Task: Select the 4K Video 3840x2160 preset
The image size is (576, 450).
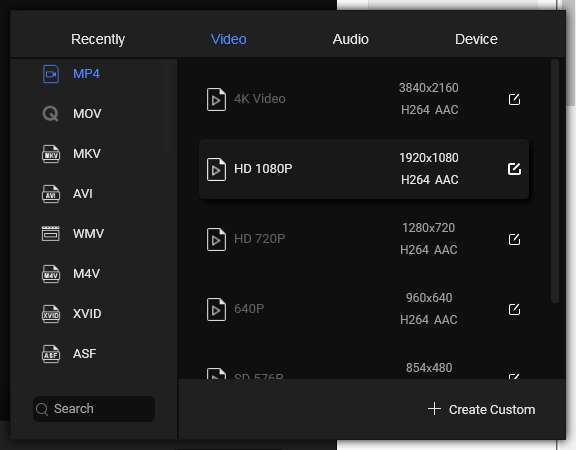Action: click(364, 99)
